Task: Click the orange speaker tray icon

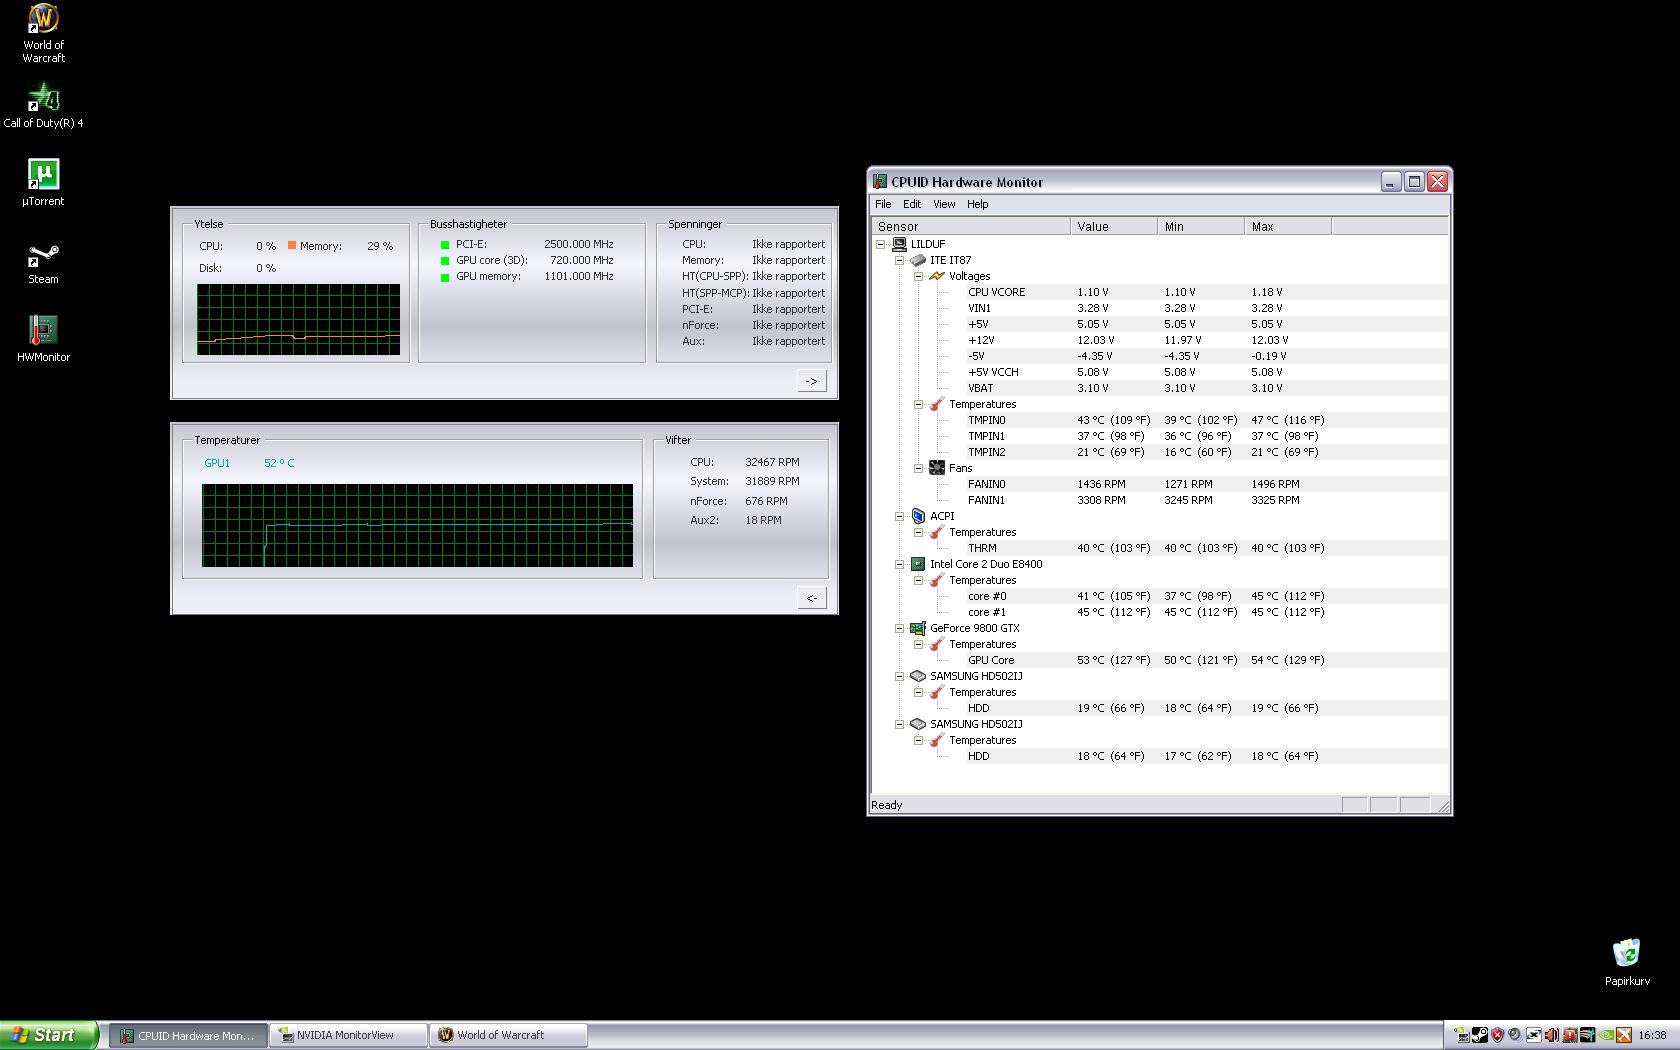Action: (x=1552, y=1035)
